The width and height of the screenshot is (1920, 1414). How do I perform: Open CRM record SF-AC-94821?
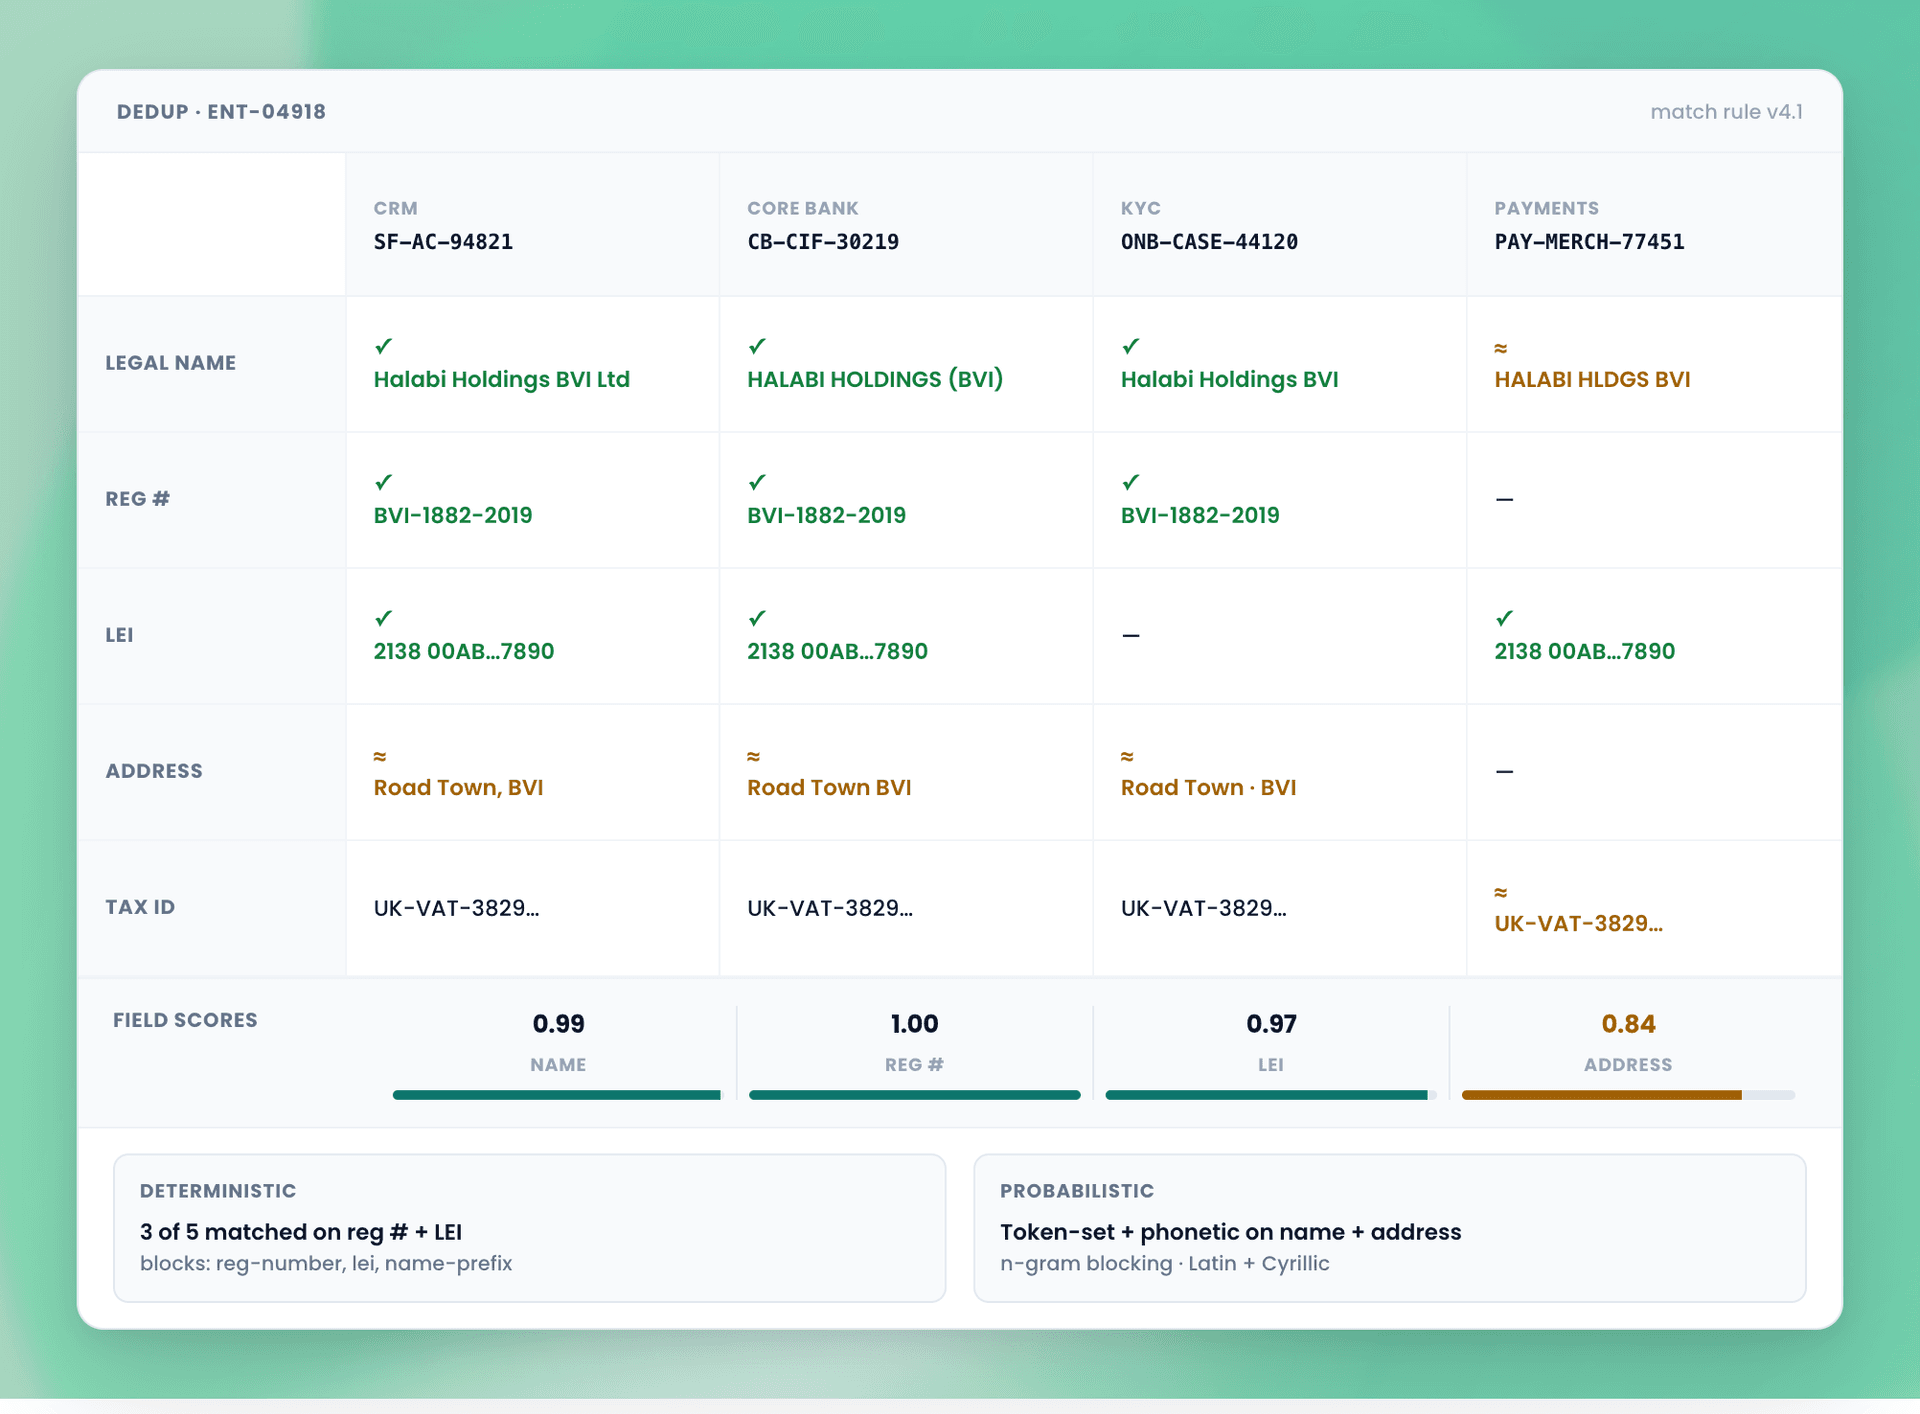[x=443, y=241]
